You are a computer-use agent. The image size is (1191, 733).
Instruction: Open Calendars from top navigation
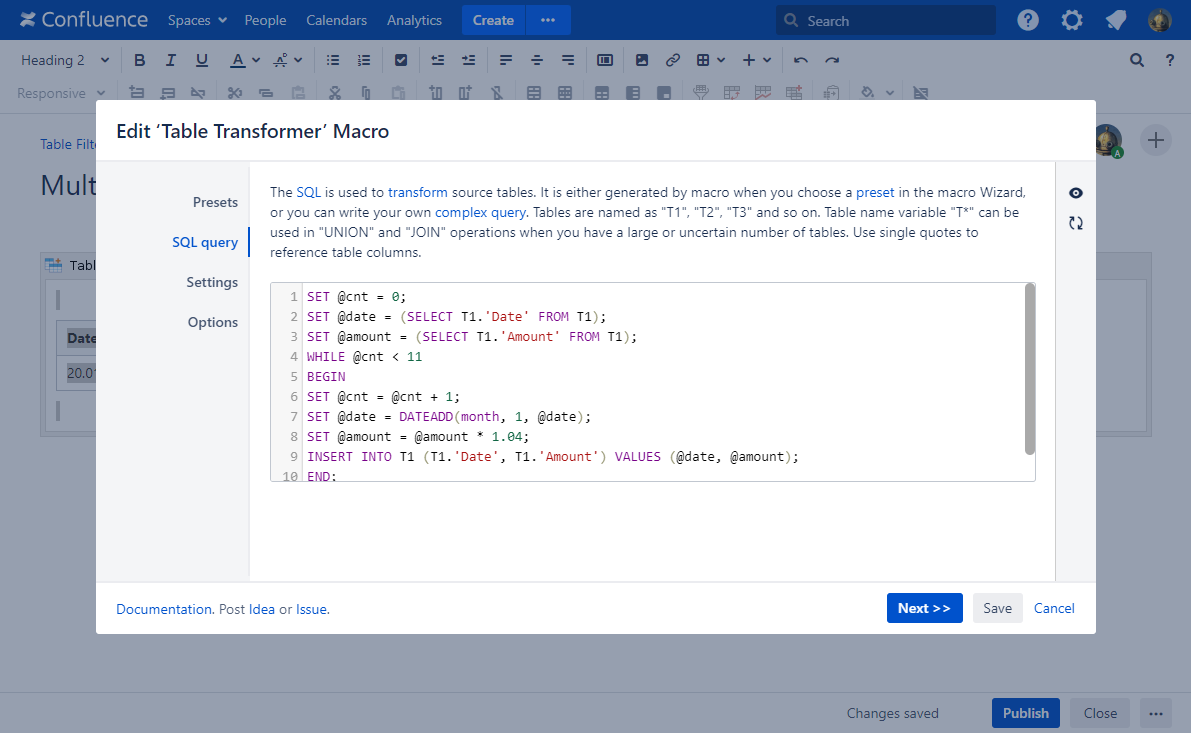point(336,21)
